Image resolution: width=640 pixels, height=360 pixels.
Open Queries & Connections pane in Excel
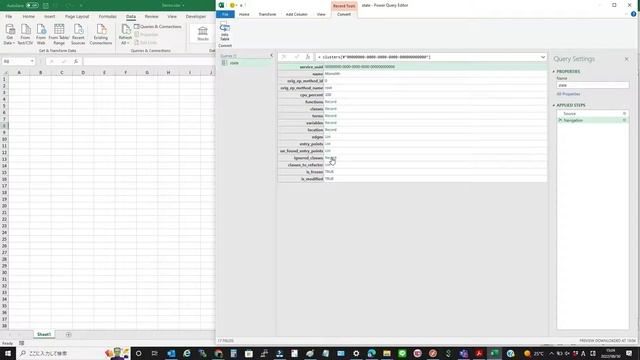pyautogui.click(x=158, y=27)
